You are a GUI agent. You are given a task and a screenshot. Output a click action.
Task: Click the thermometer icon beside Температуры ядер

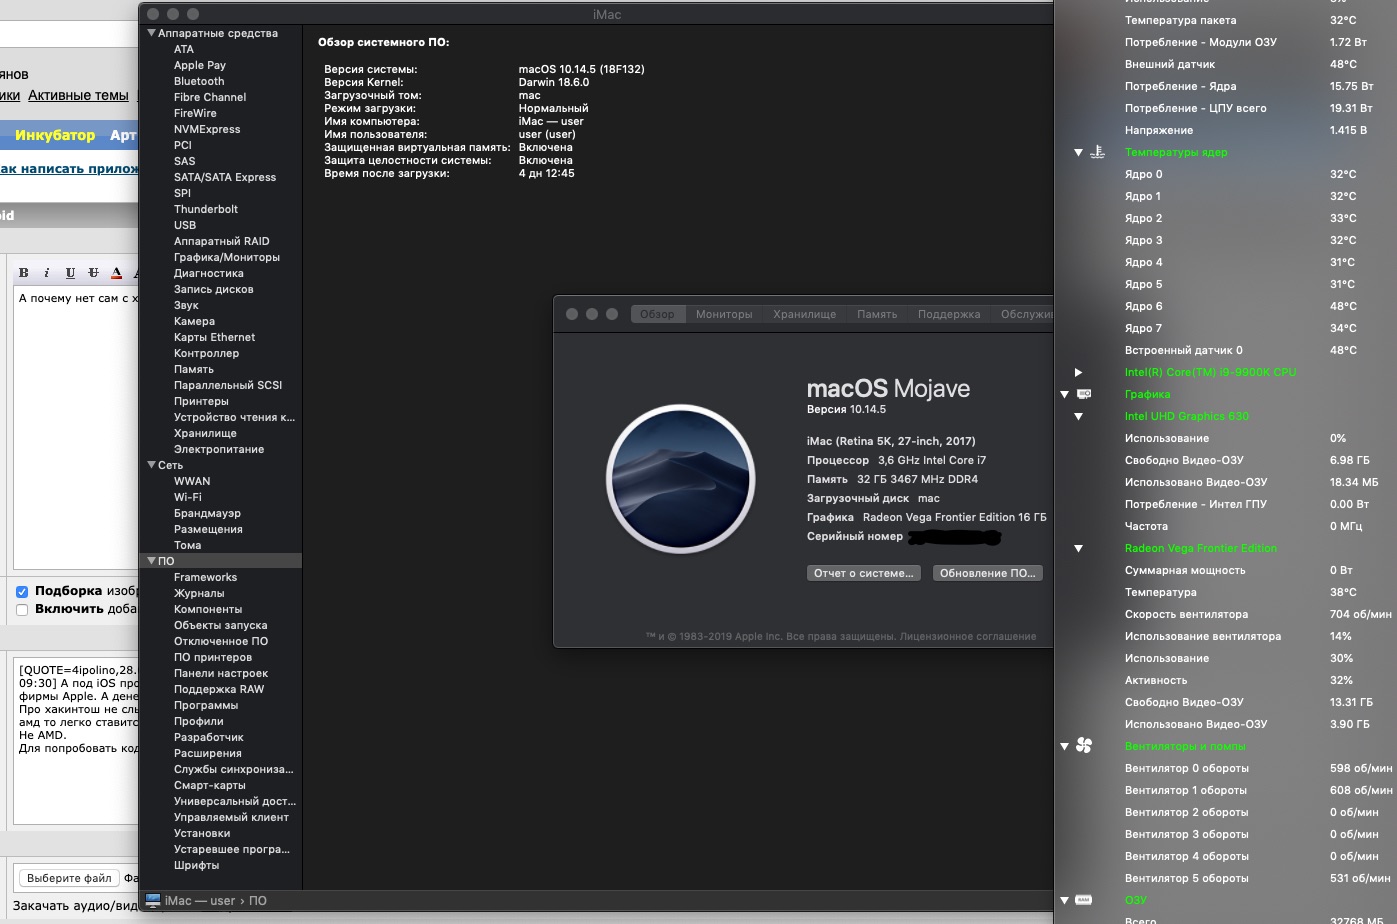click(1097, 152)
